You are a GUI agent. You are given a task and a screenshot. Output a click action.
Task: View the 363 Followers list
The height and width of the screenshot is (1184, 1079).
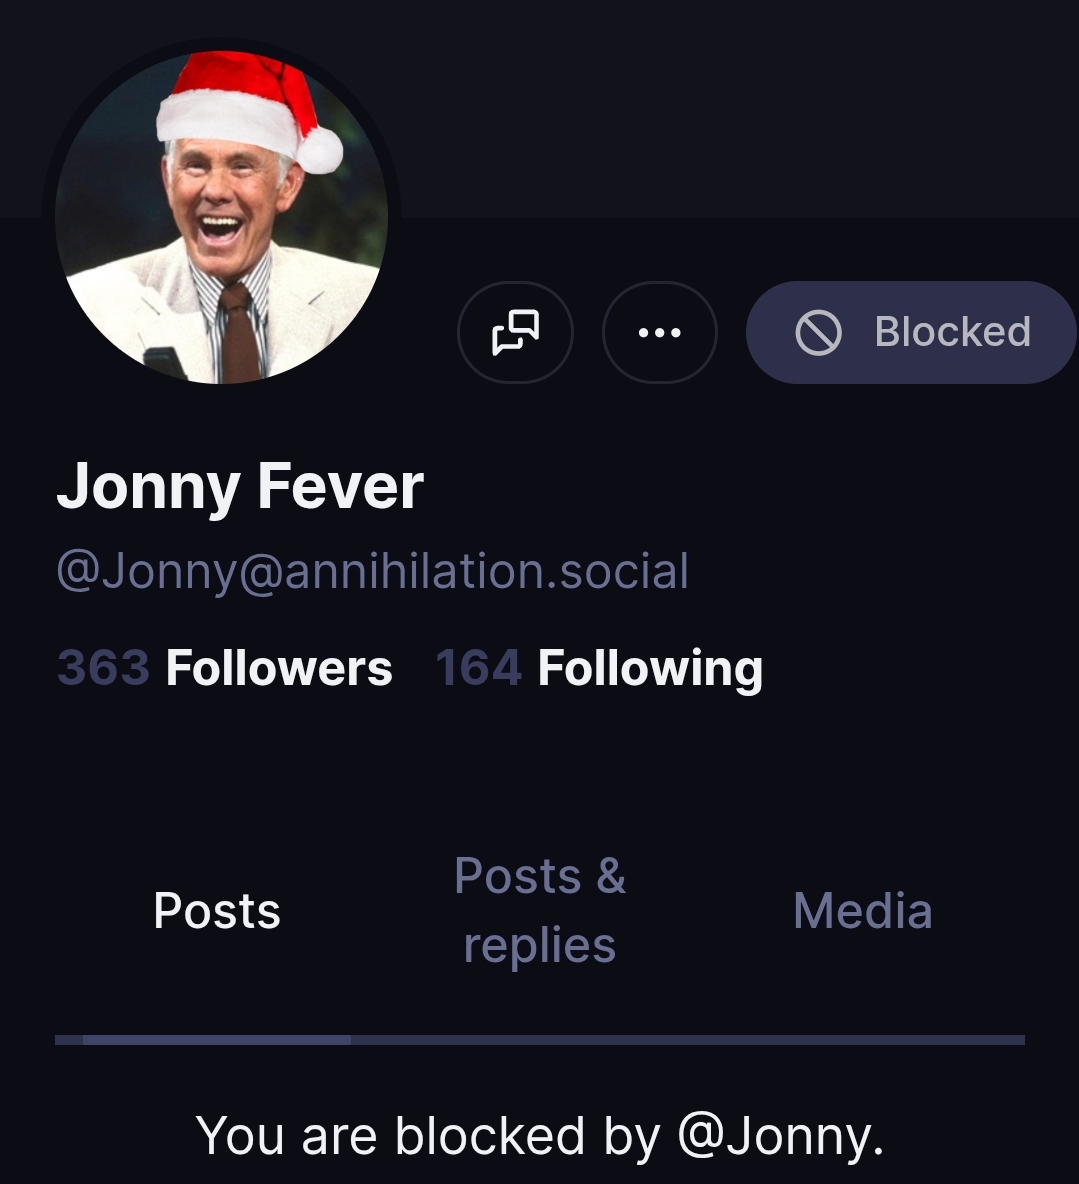tap(224, 668)
